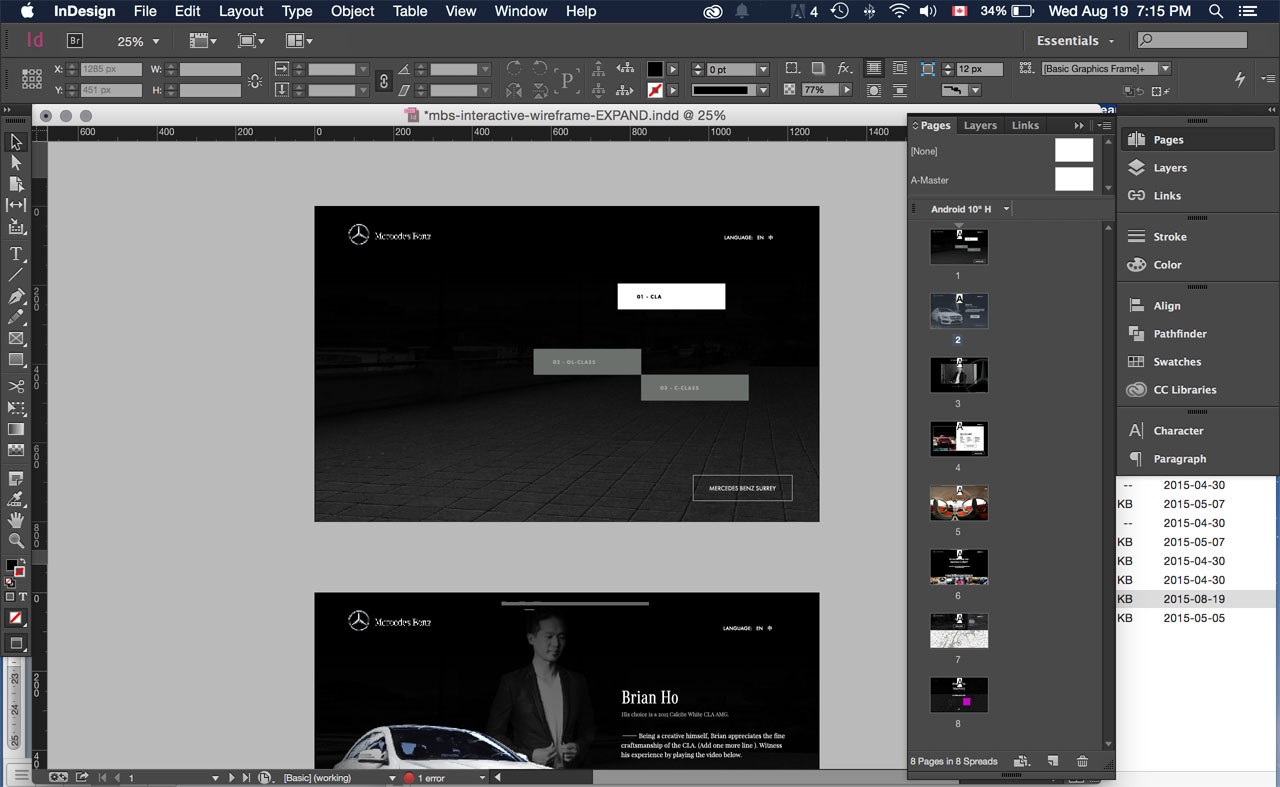Open the Object menu
This screenshot has width=1280, height=787.
tap(352, 11)
